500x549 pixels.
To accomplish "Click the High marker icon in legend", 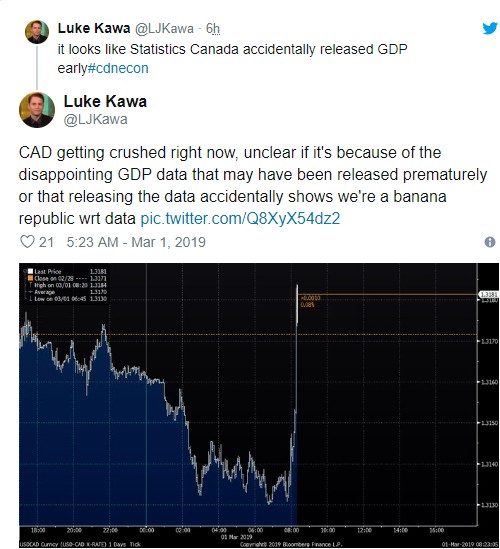I will 30,285.
